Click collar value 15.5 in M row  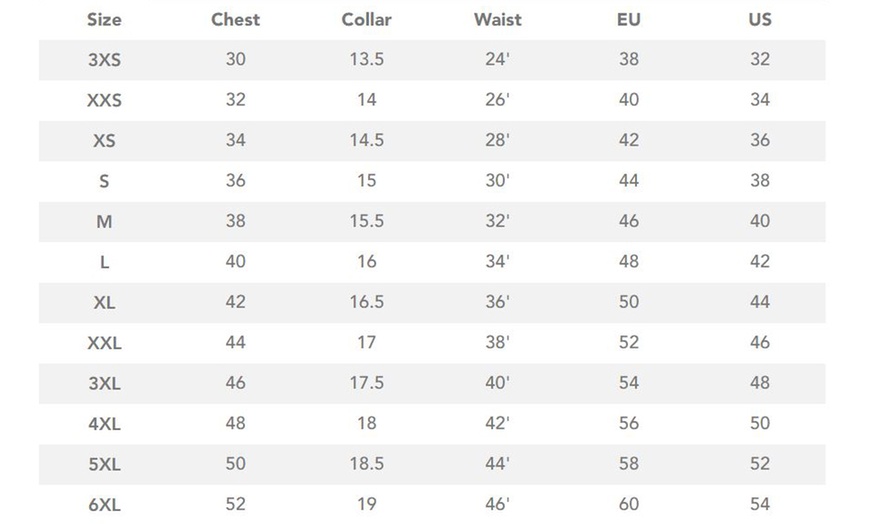(x=366, y=221)
